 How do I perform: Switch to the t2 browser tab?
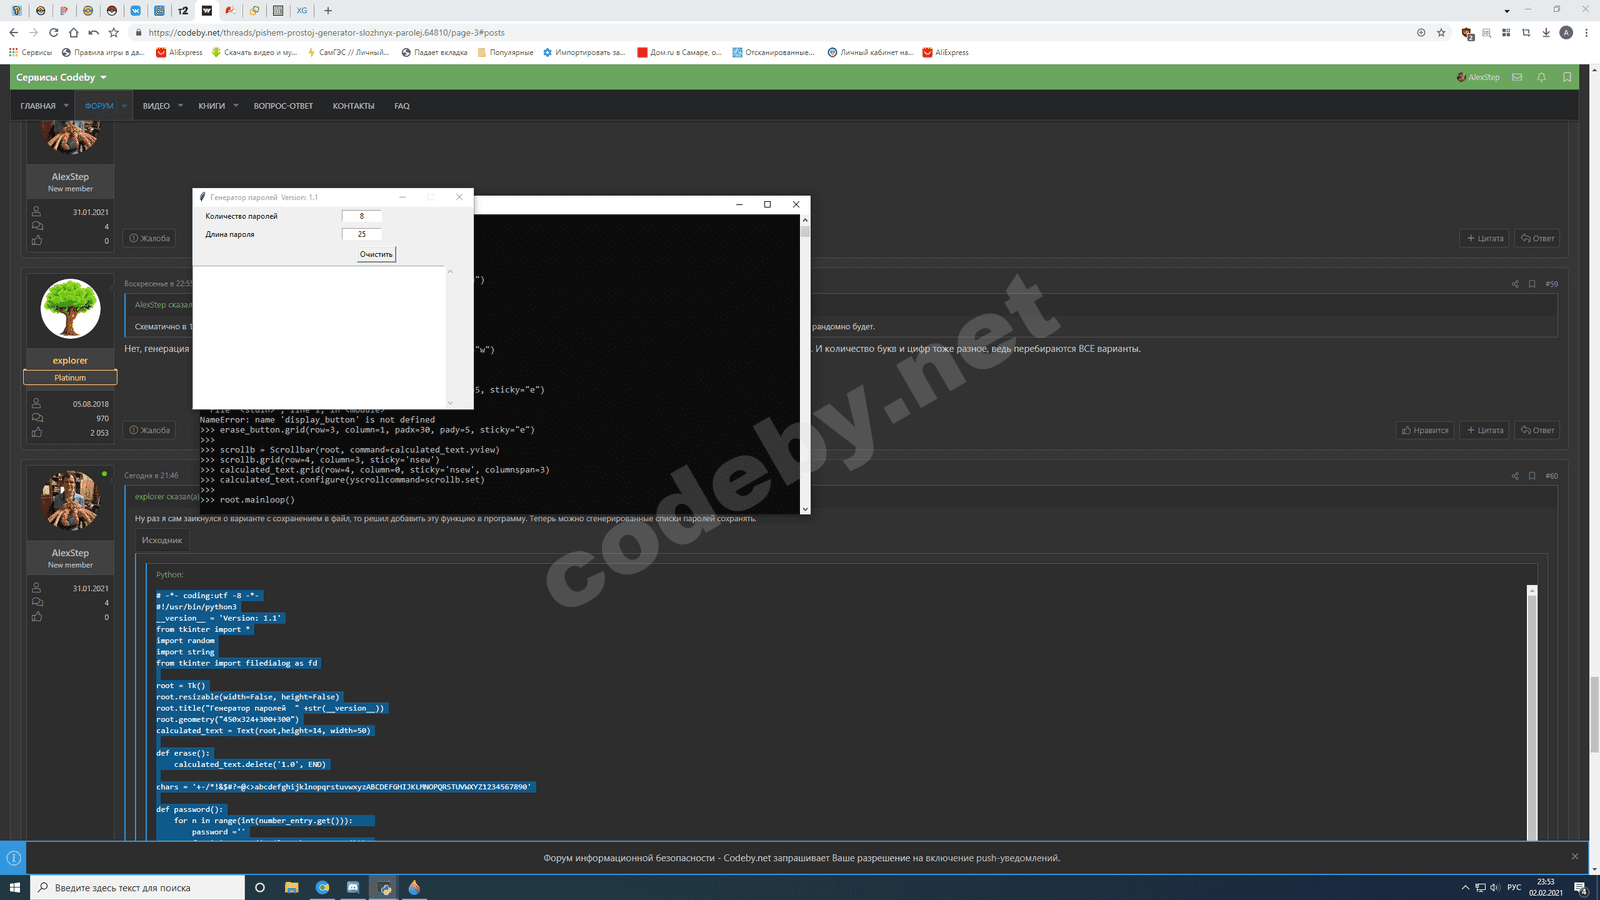point(183,11)
